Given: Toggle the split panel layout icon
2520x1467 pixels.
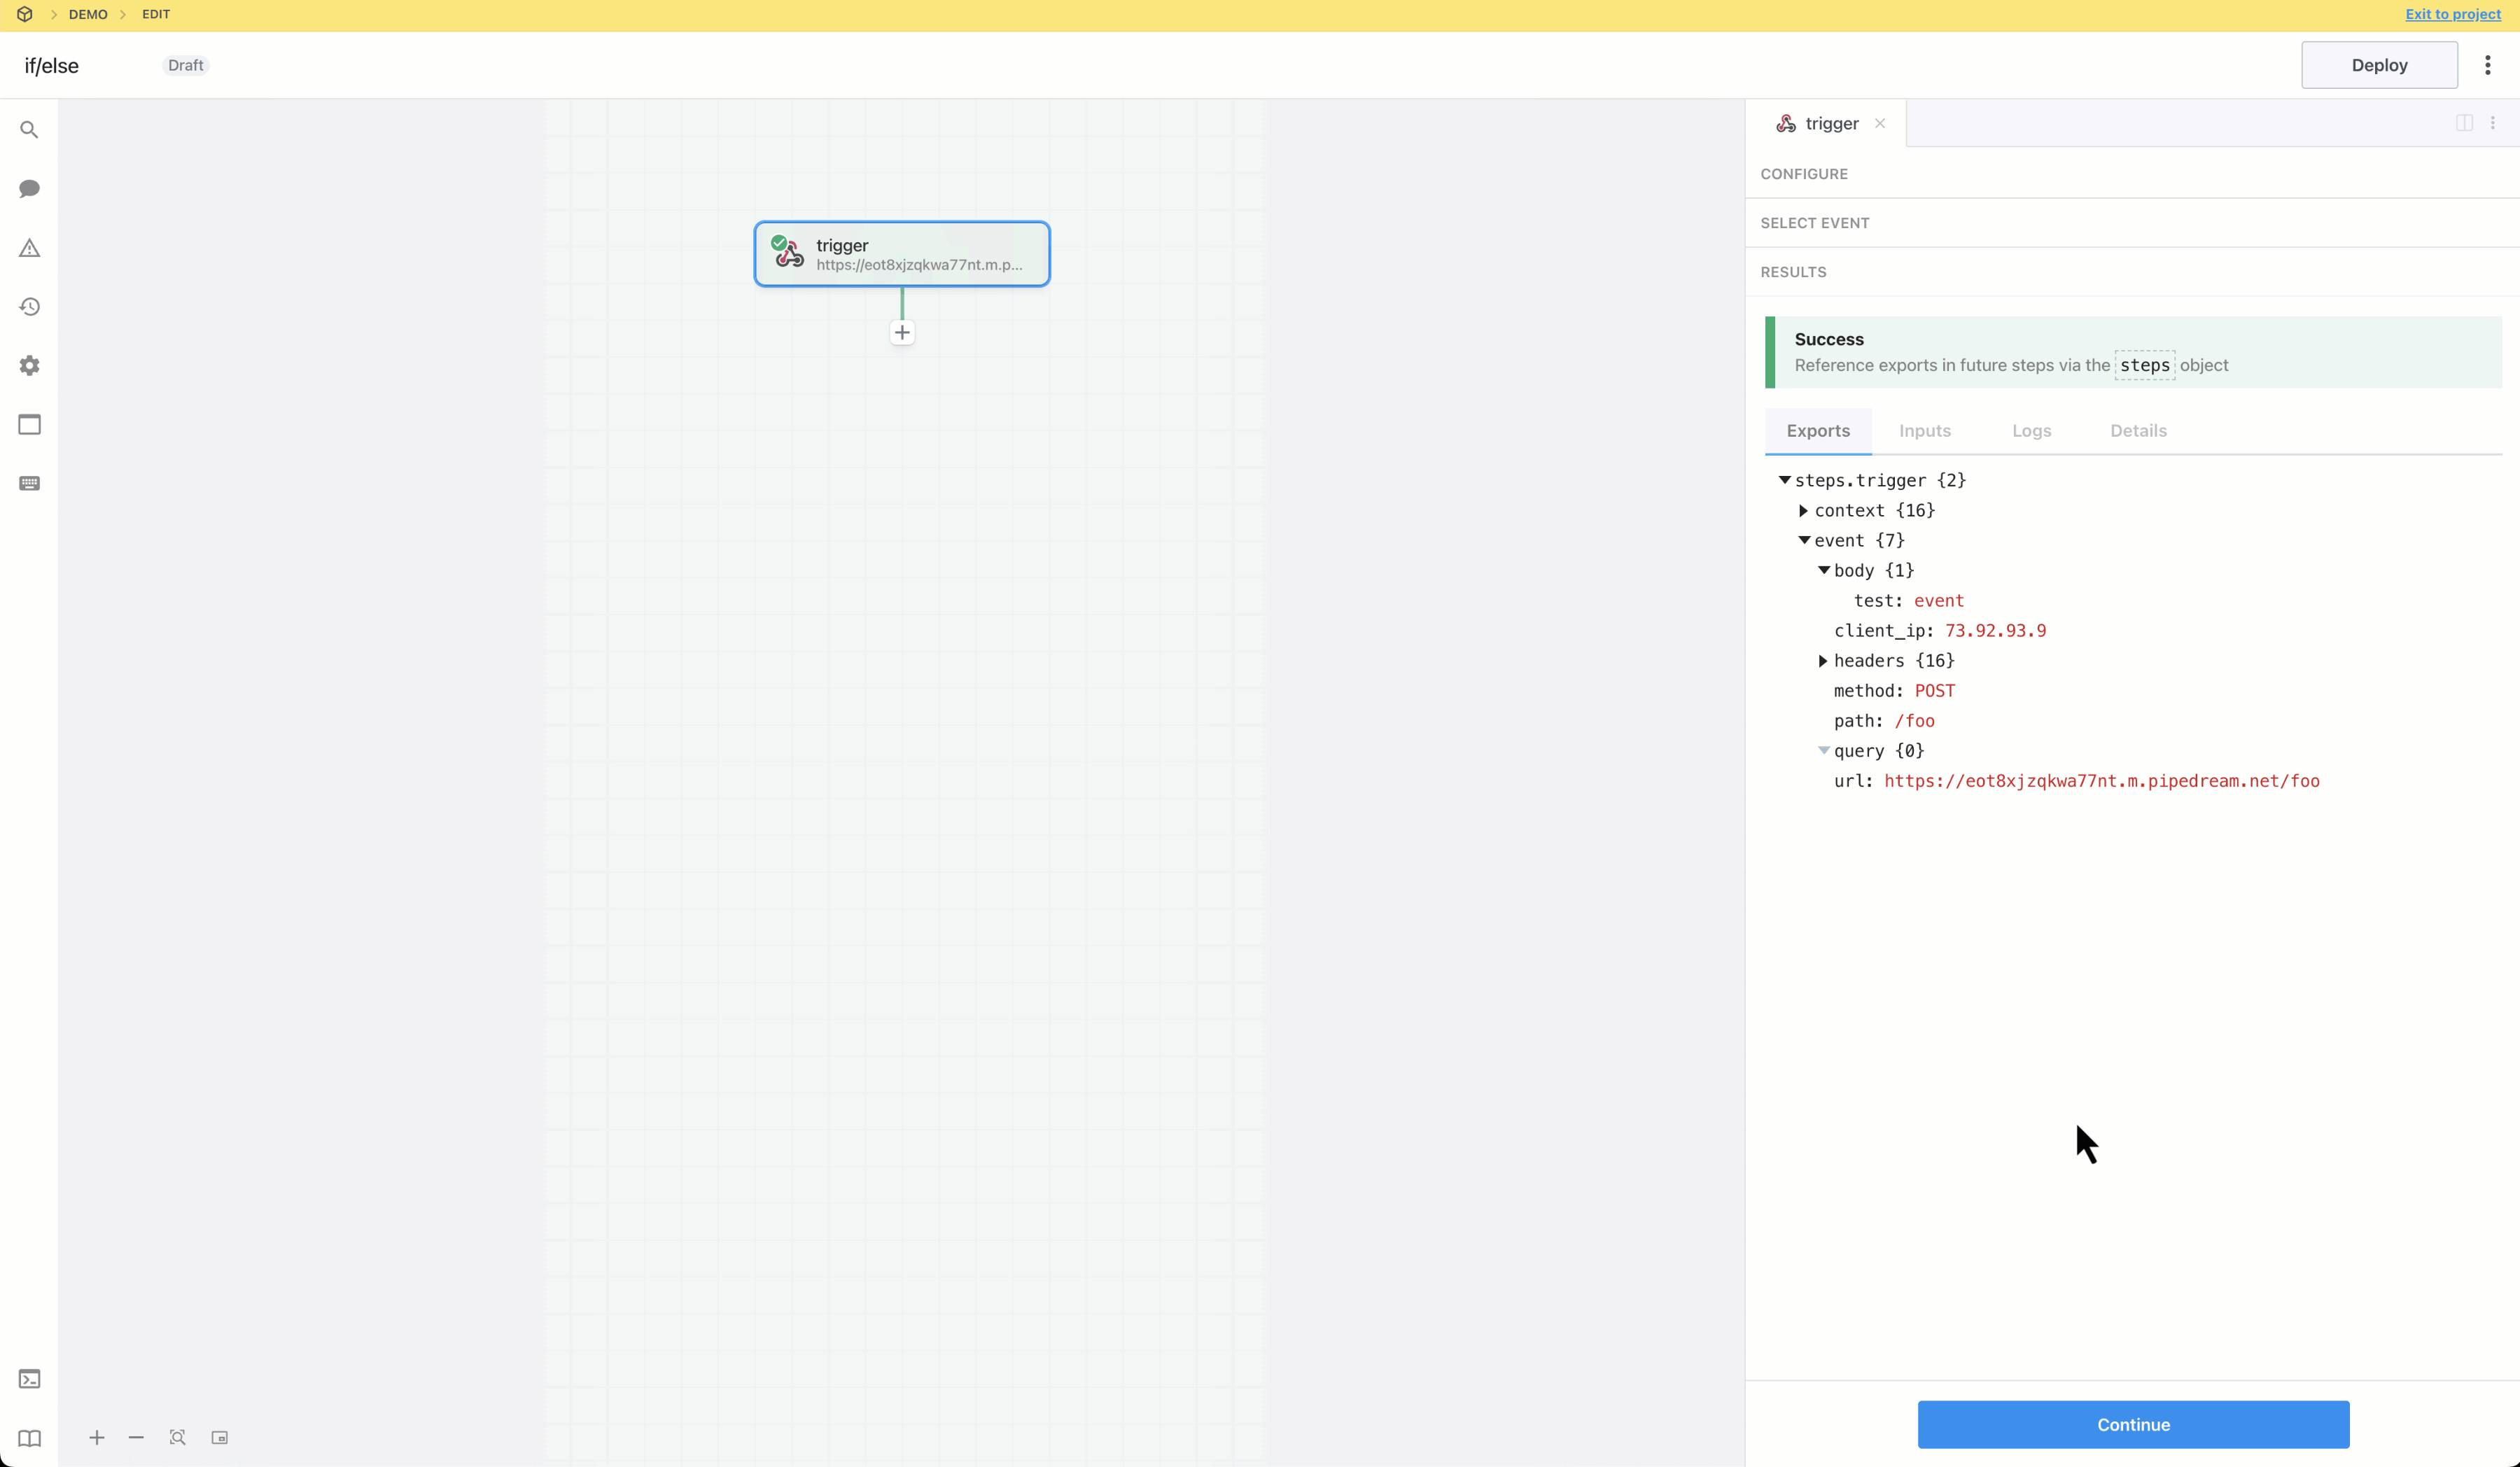Looking at the screenshot, I should (2464, 123).
